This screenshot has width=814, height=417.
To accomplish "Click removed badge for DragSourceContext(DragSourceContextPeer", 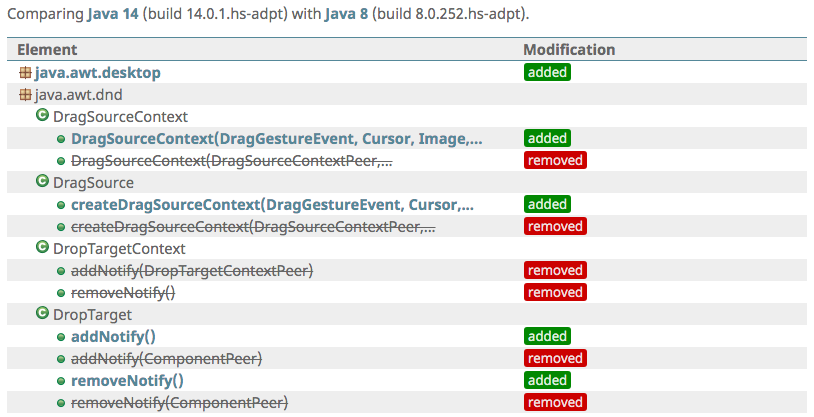I will pos(555,160).
